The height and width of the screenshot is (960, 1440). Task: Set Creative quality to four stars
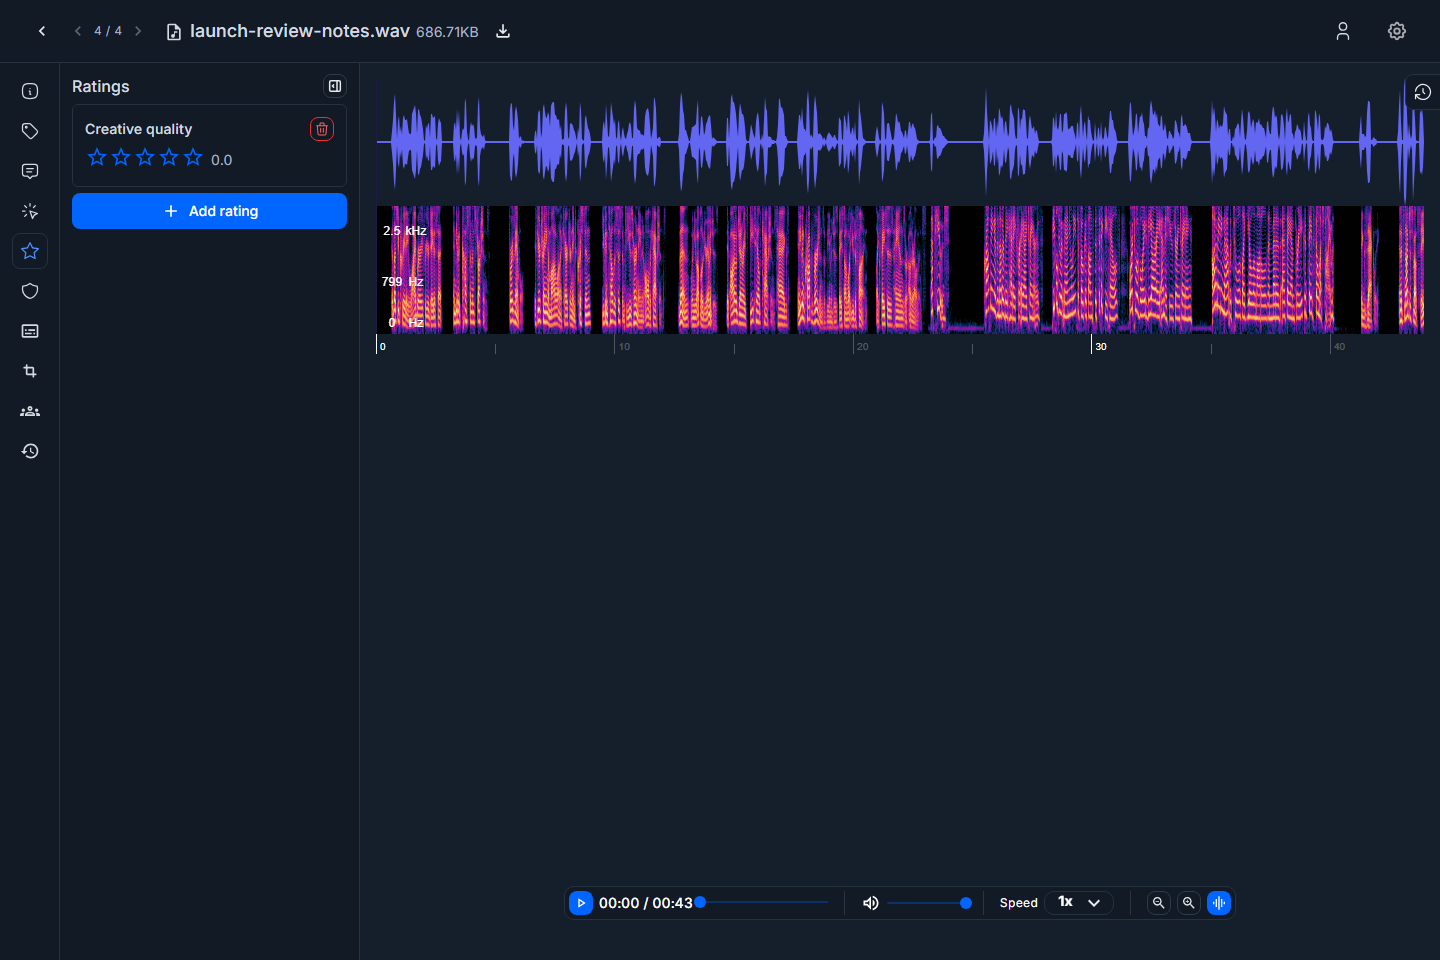click(x=169, y=157)
